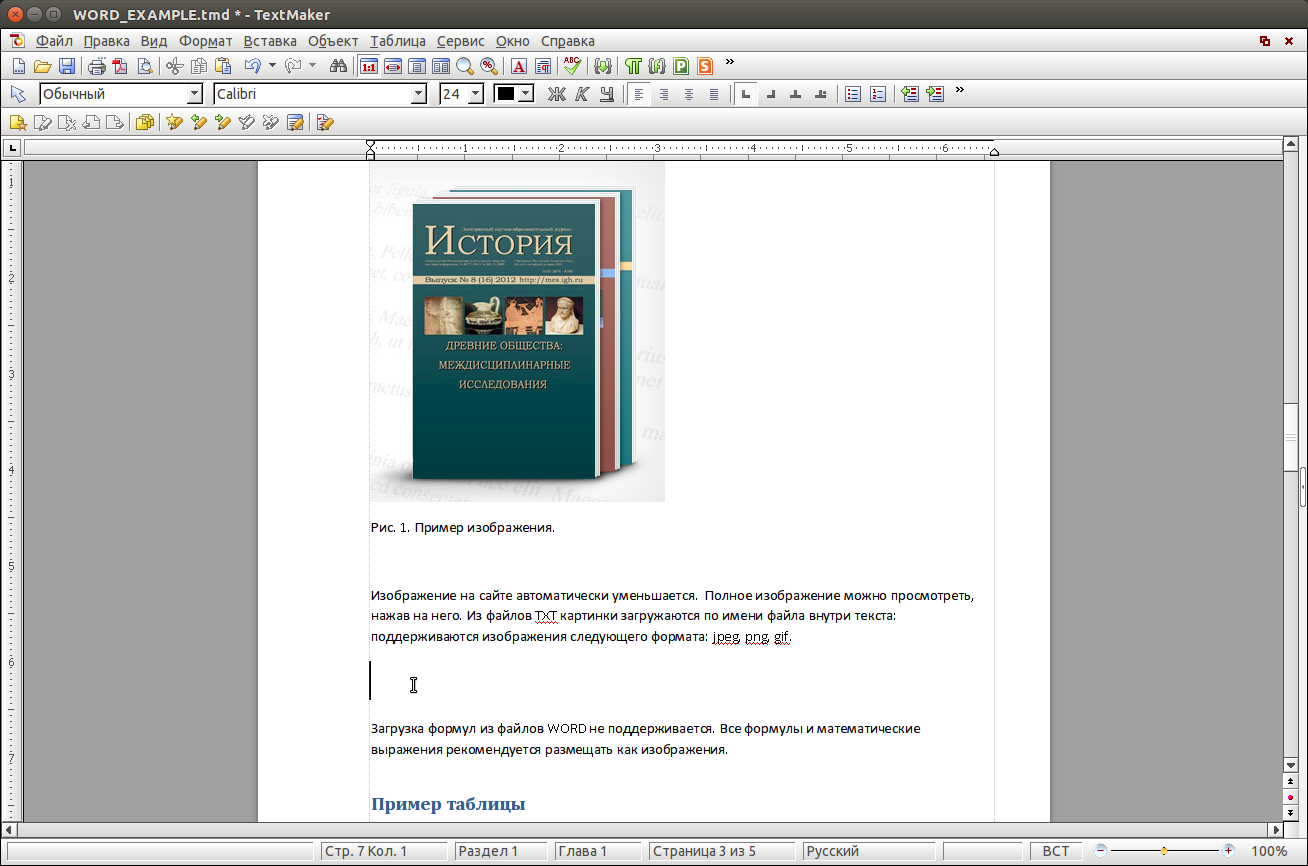Copy selection using the copy icon
The width and height of the screenshot is (1308, 866).
coord(199,67)
